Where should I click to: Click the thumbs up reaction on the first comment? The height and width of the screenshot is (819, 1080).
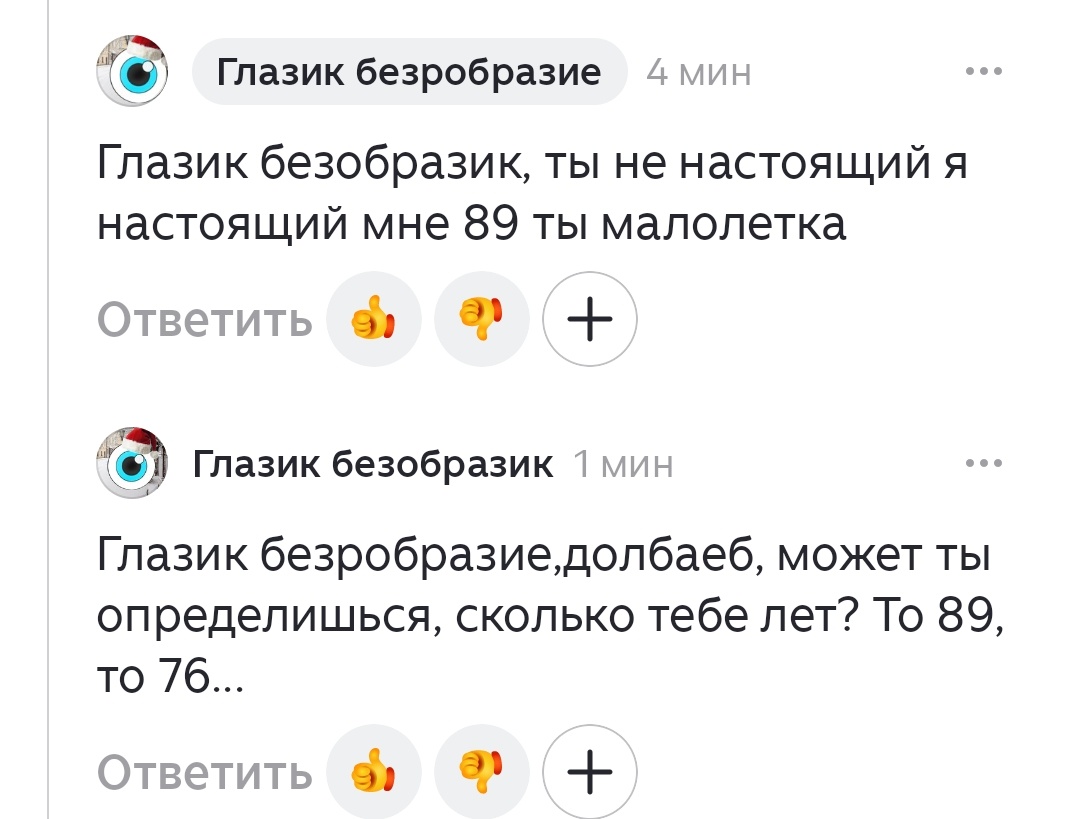[374, 319]
